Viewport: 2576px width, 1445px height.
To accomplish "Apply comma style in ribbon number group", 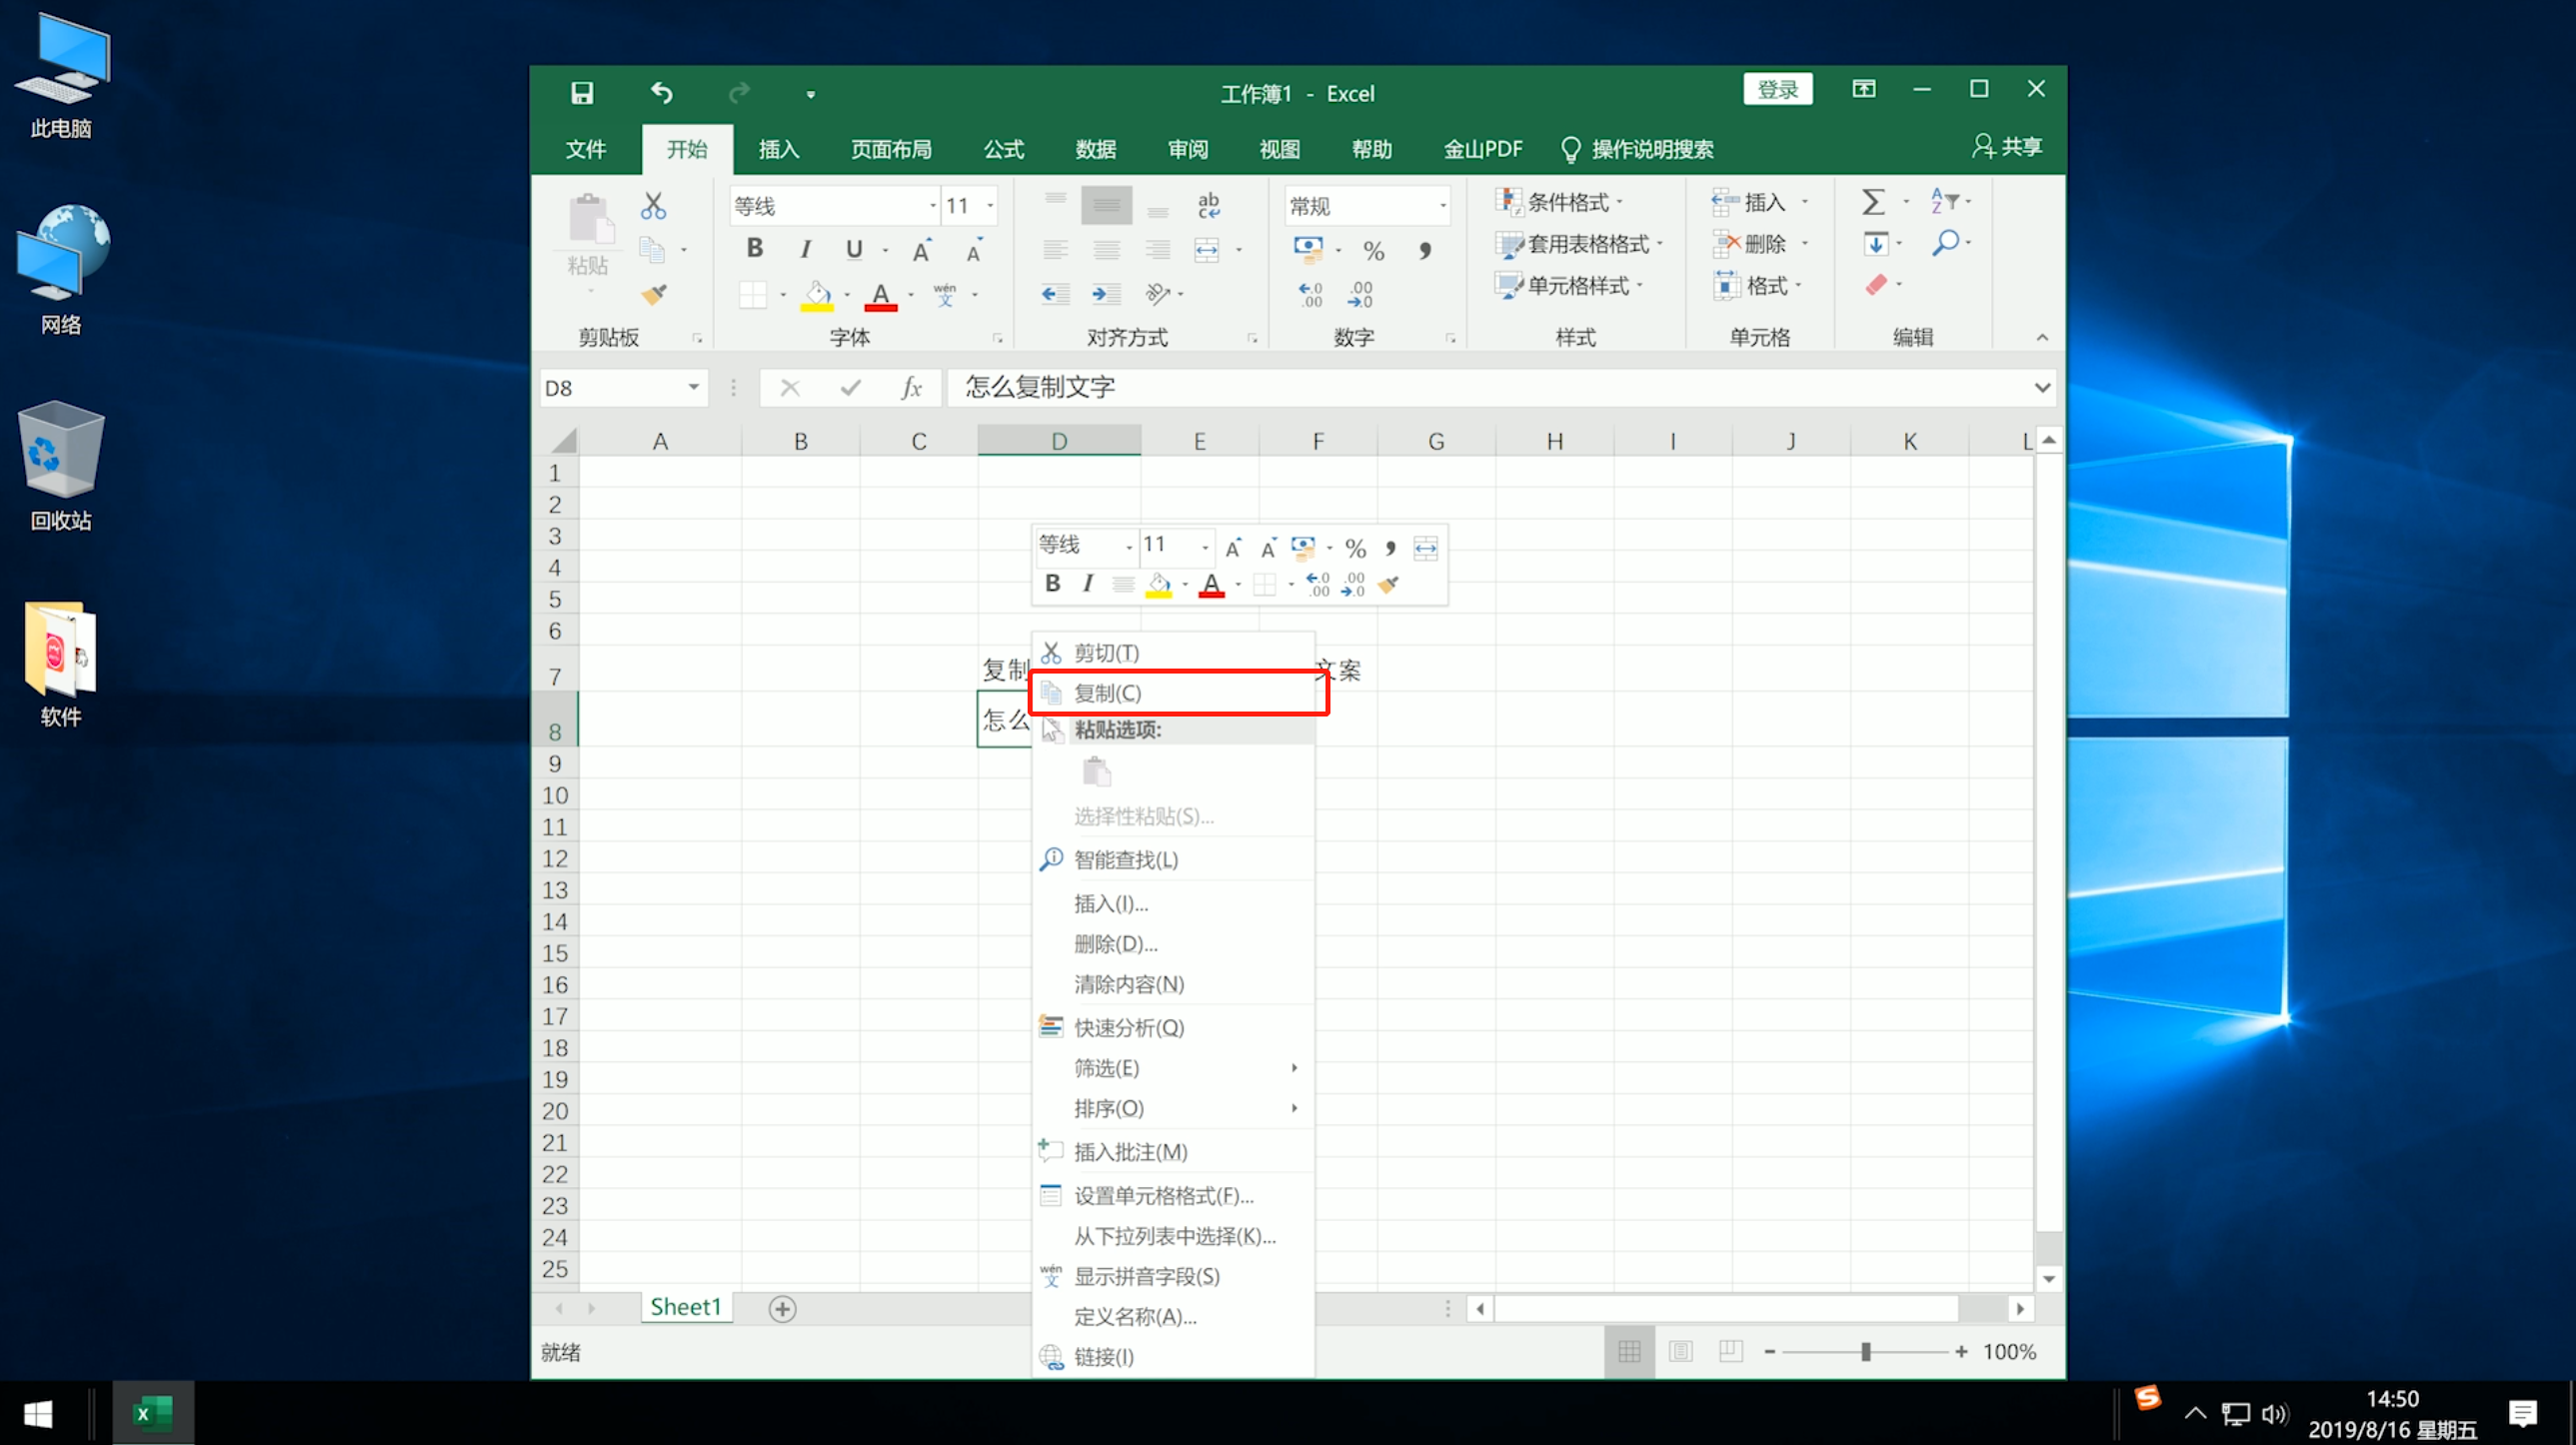I will (x=1425, y=250).
